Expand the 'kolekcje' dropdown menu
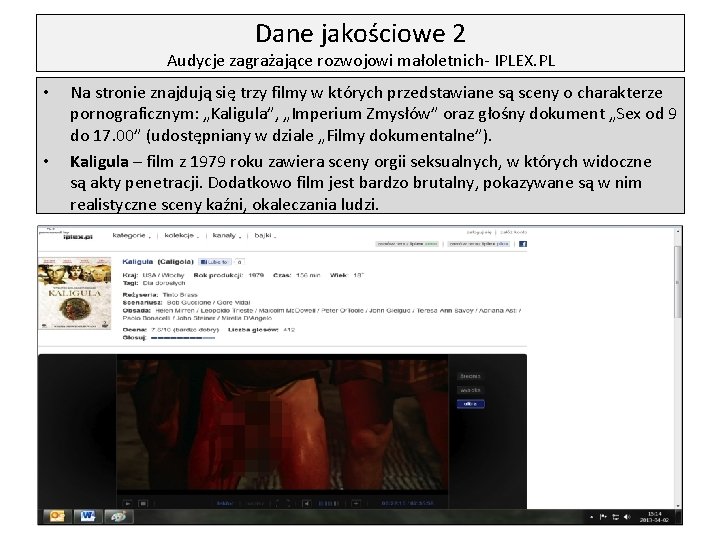 [181, 236]
